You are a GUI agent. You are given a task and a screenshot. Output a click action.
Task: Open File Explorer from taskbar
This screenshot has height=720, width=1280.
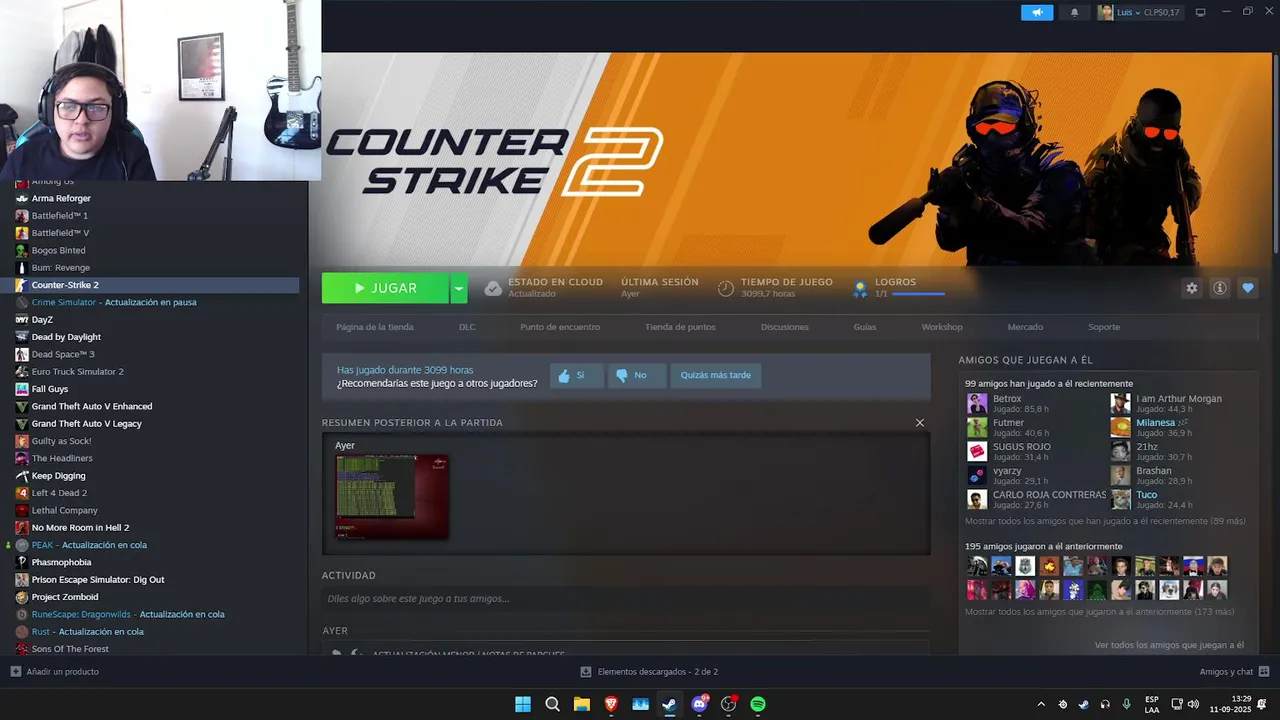(x=581, y=704)
